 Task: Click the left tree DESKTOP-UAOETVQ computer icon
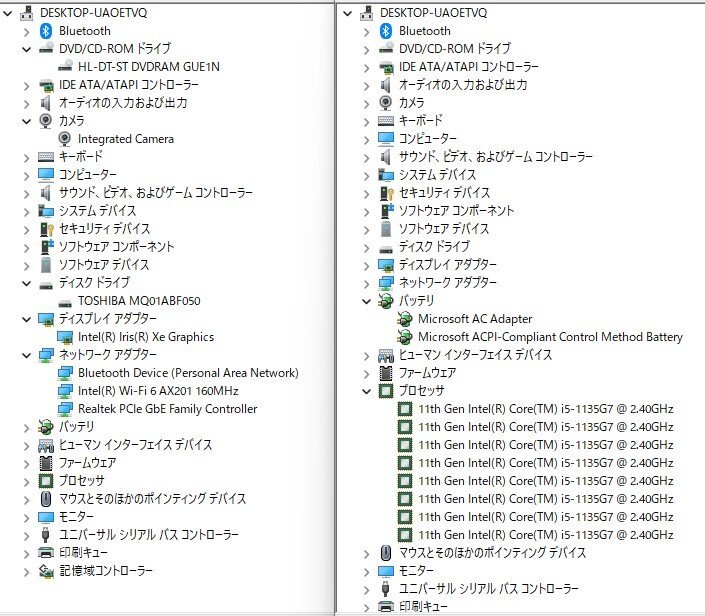27,13
